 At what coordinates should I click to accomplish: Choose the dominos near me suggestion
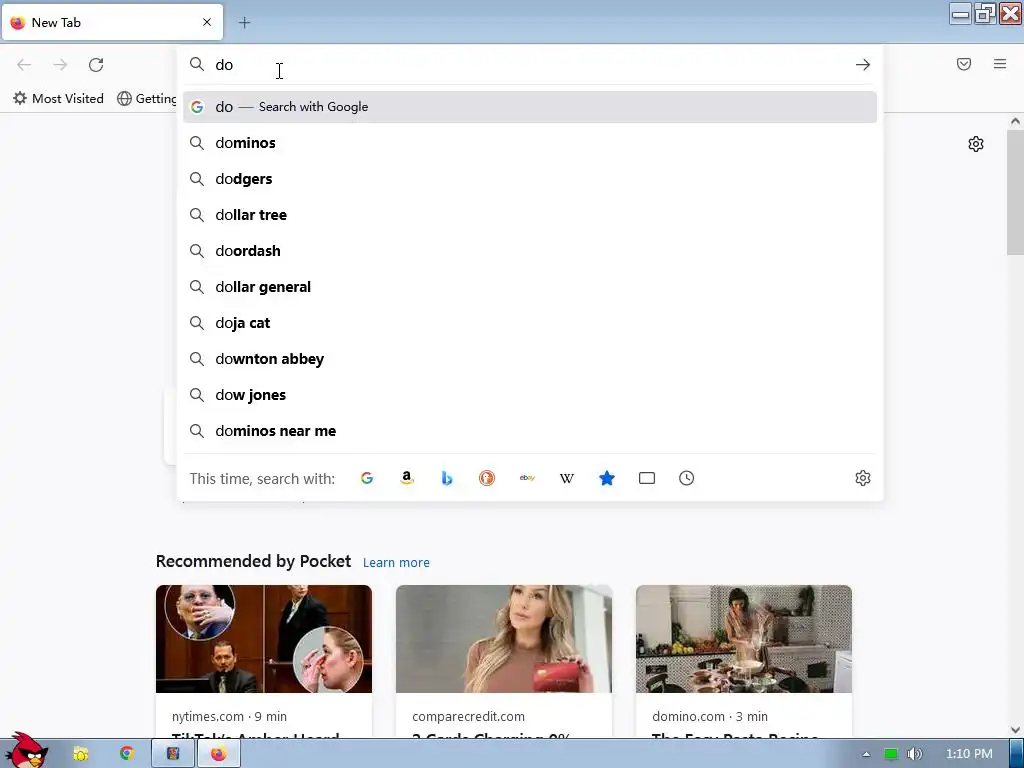[x=530, y=431]
